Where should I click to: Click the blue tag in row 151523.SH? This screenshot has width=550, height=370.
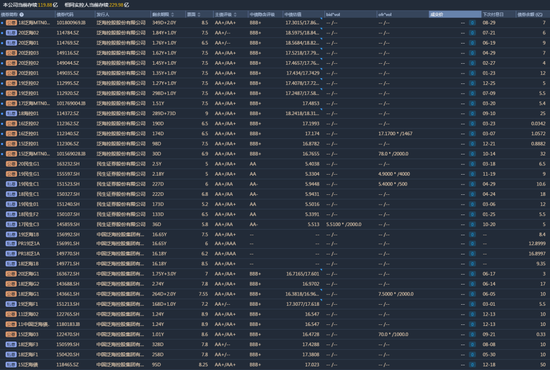(11, 184)
